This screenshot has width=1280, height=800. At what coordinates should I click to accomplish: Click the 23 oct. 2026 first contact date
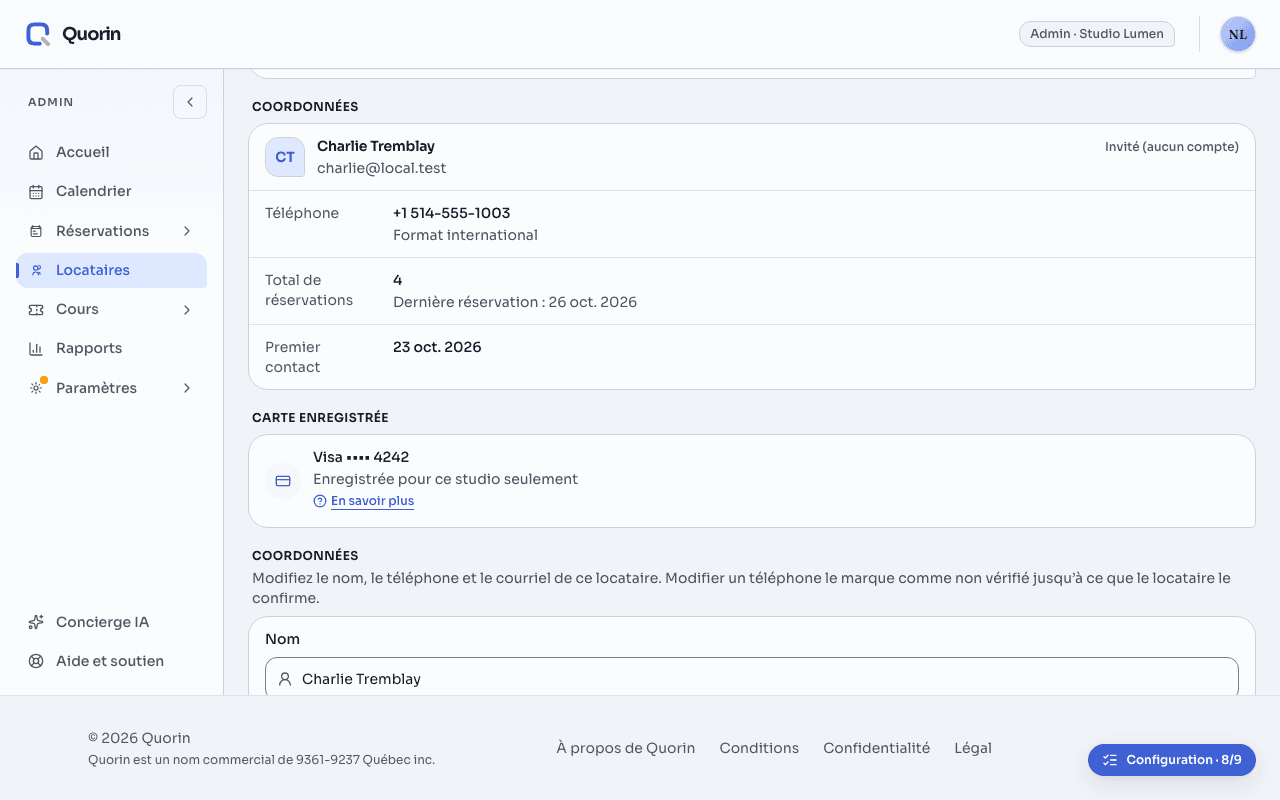tap(437, 347)
